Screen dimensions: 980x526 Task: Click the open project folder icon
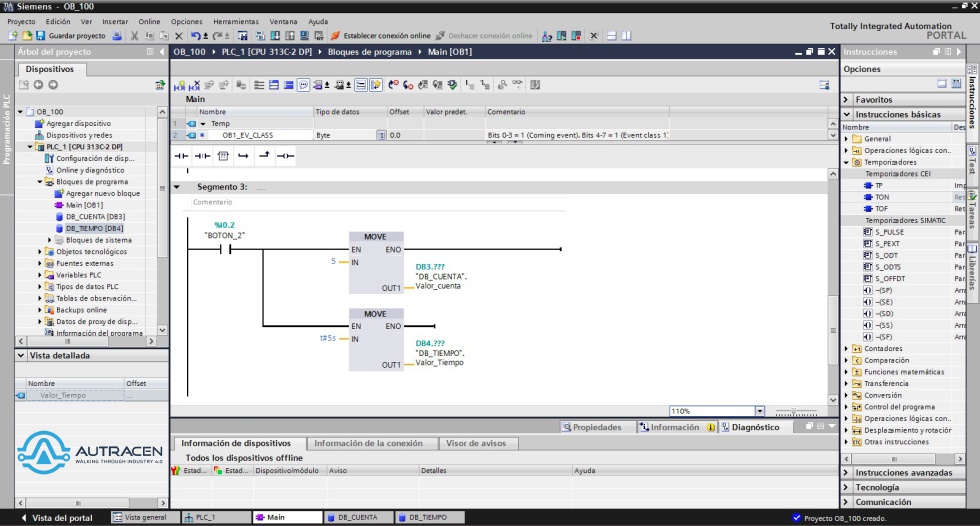[27, 36]
